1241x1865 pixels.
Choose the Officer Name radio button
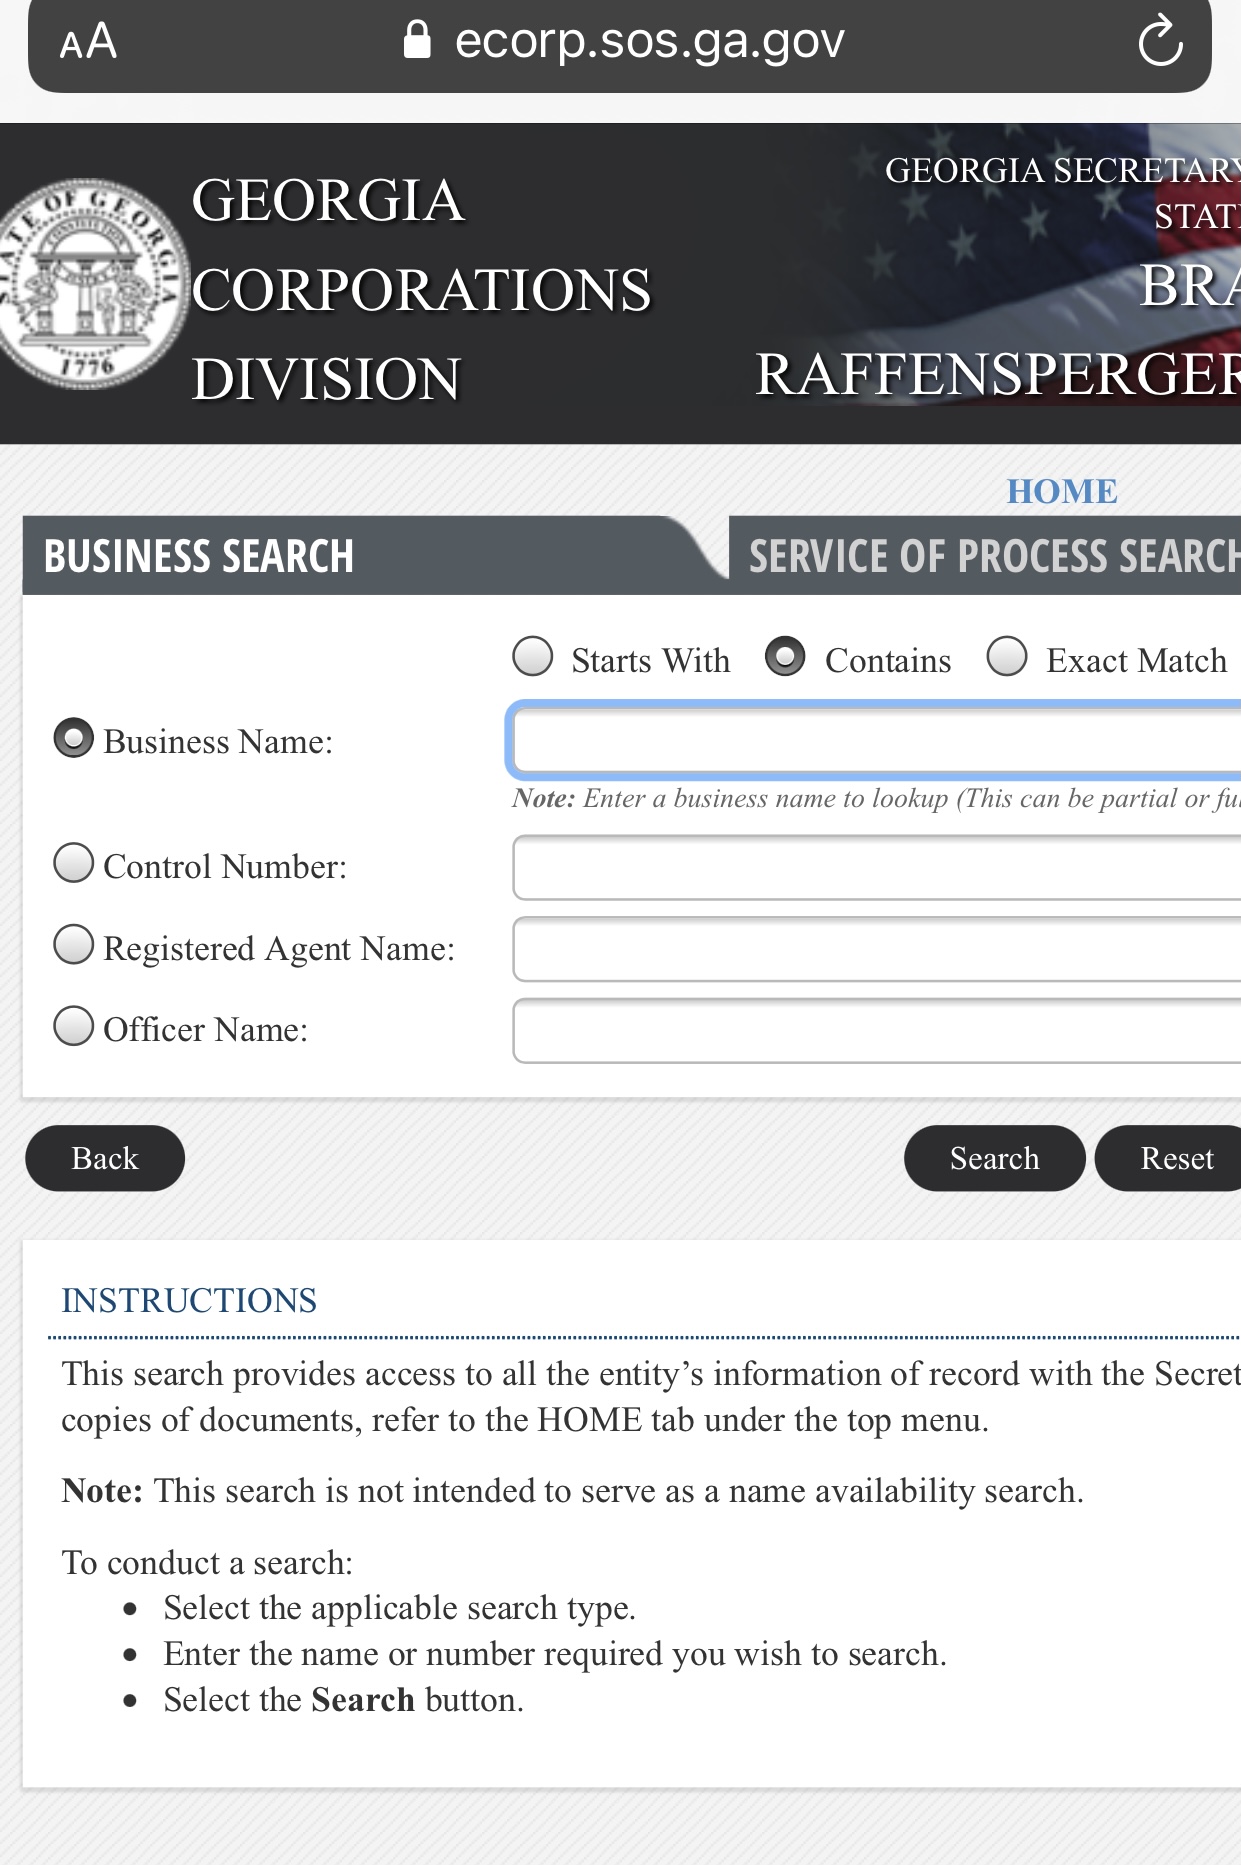tap(74, 1026)
